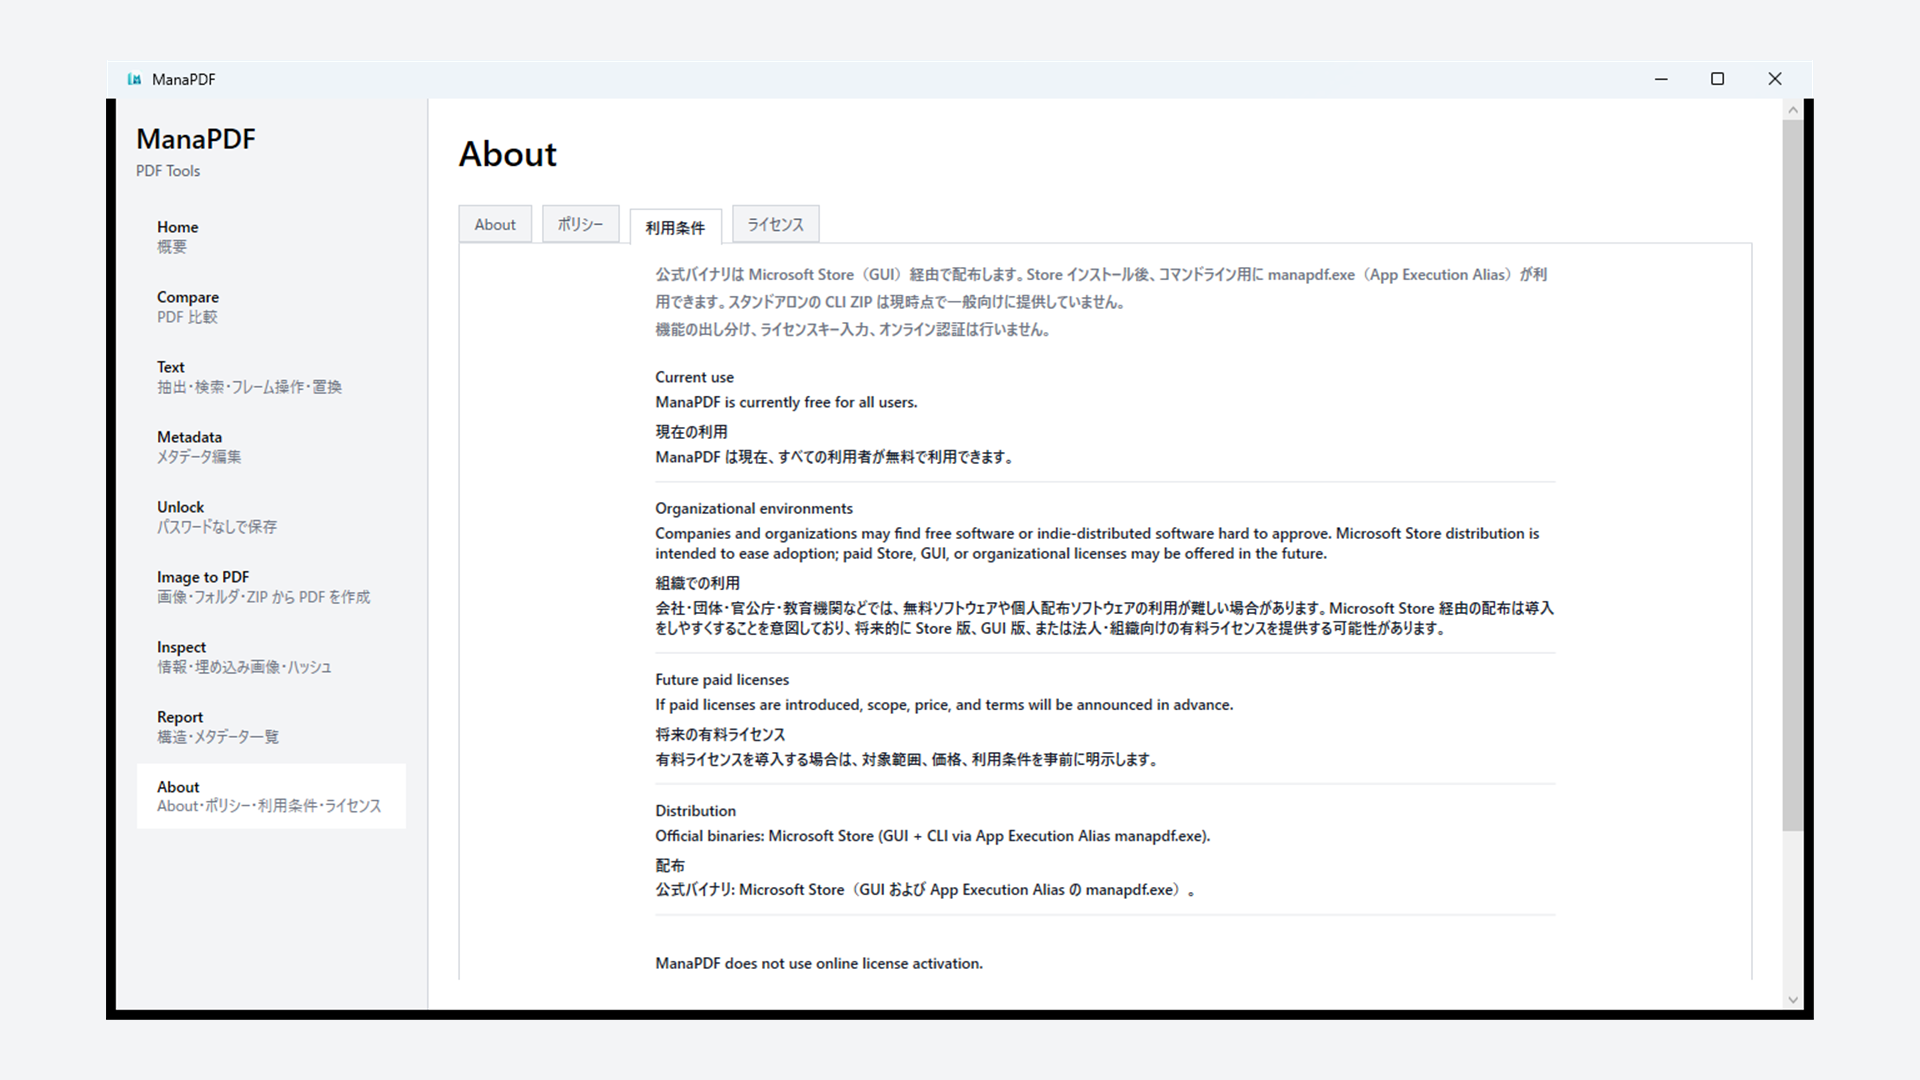Minimize the ManaPDF window
This screenshot has width=1920, height=1080.
pos(1661,79)
